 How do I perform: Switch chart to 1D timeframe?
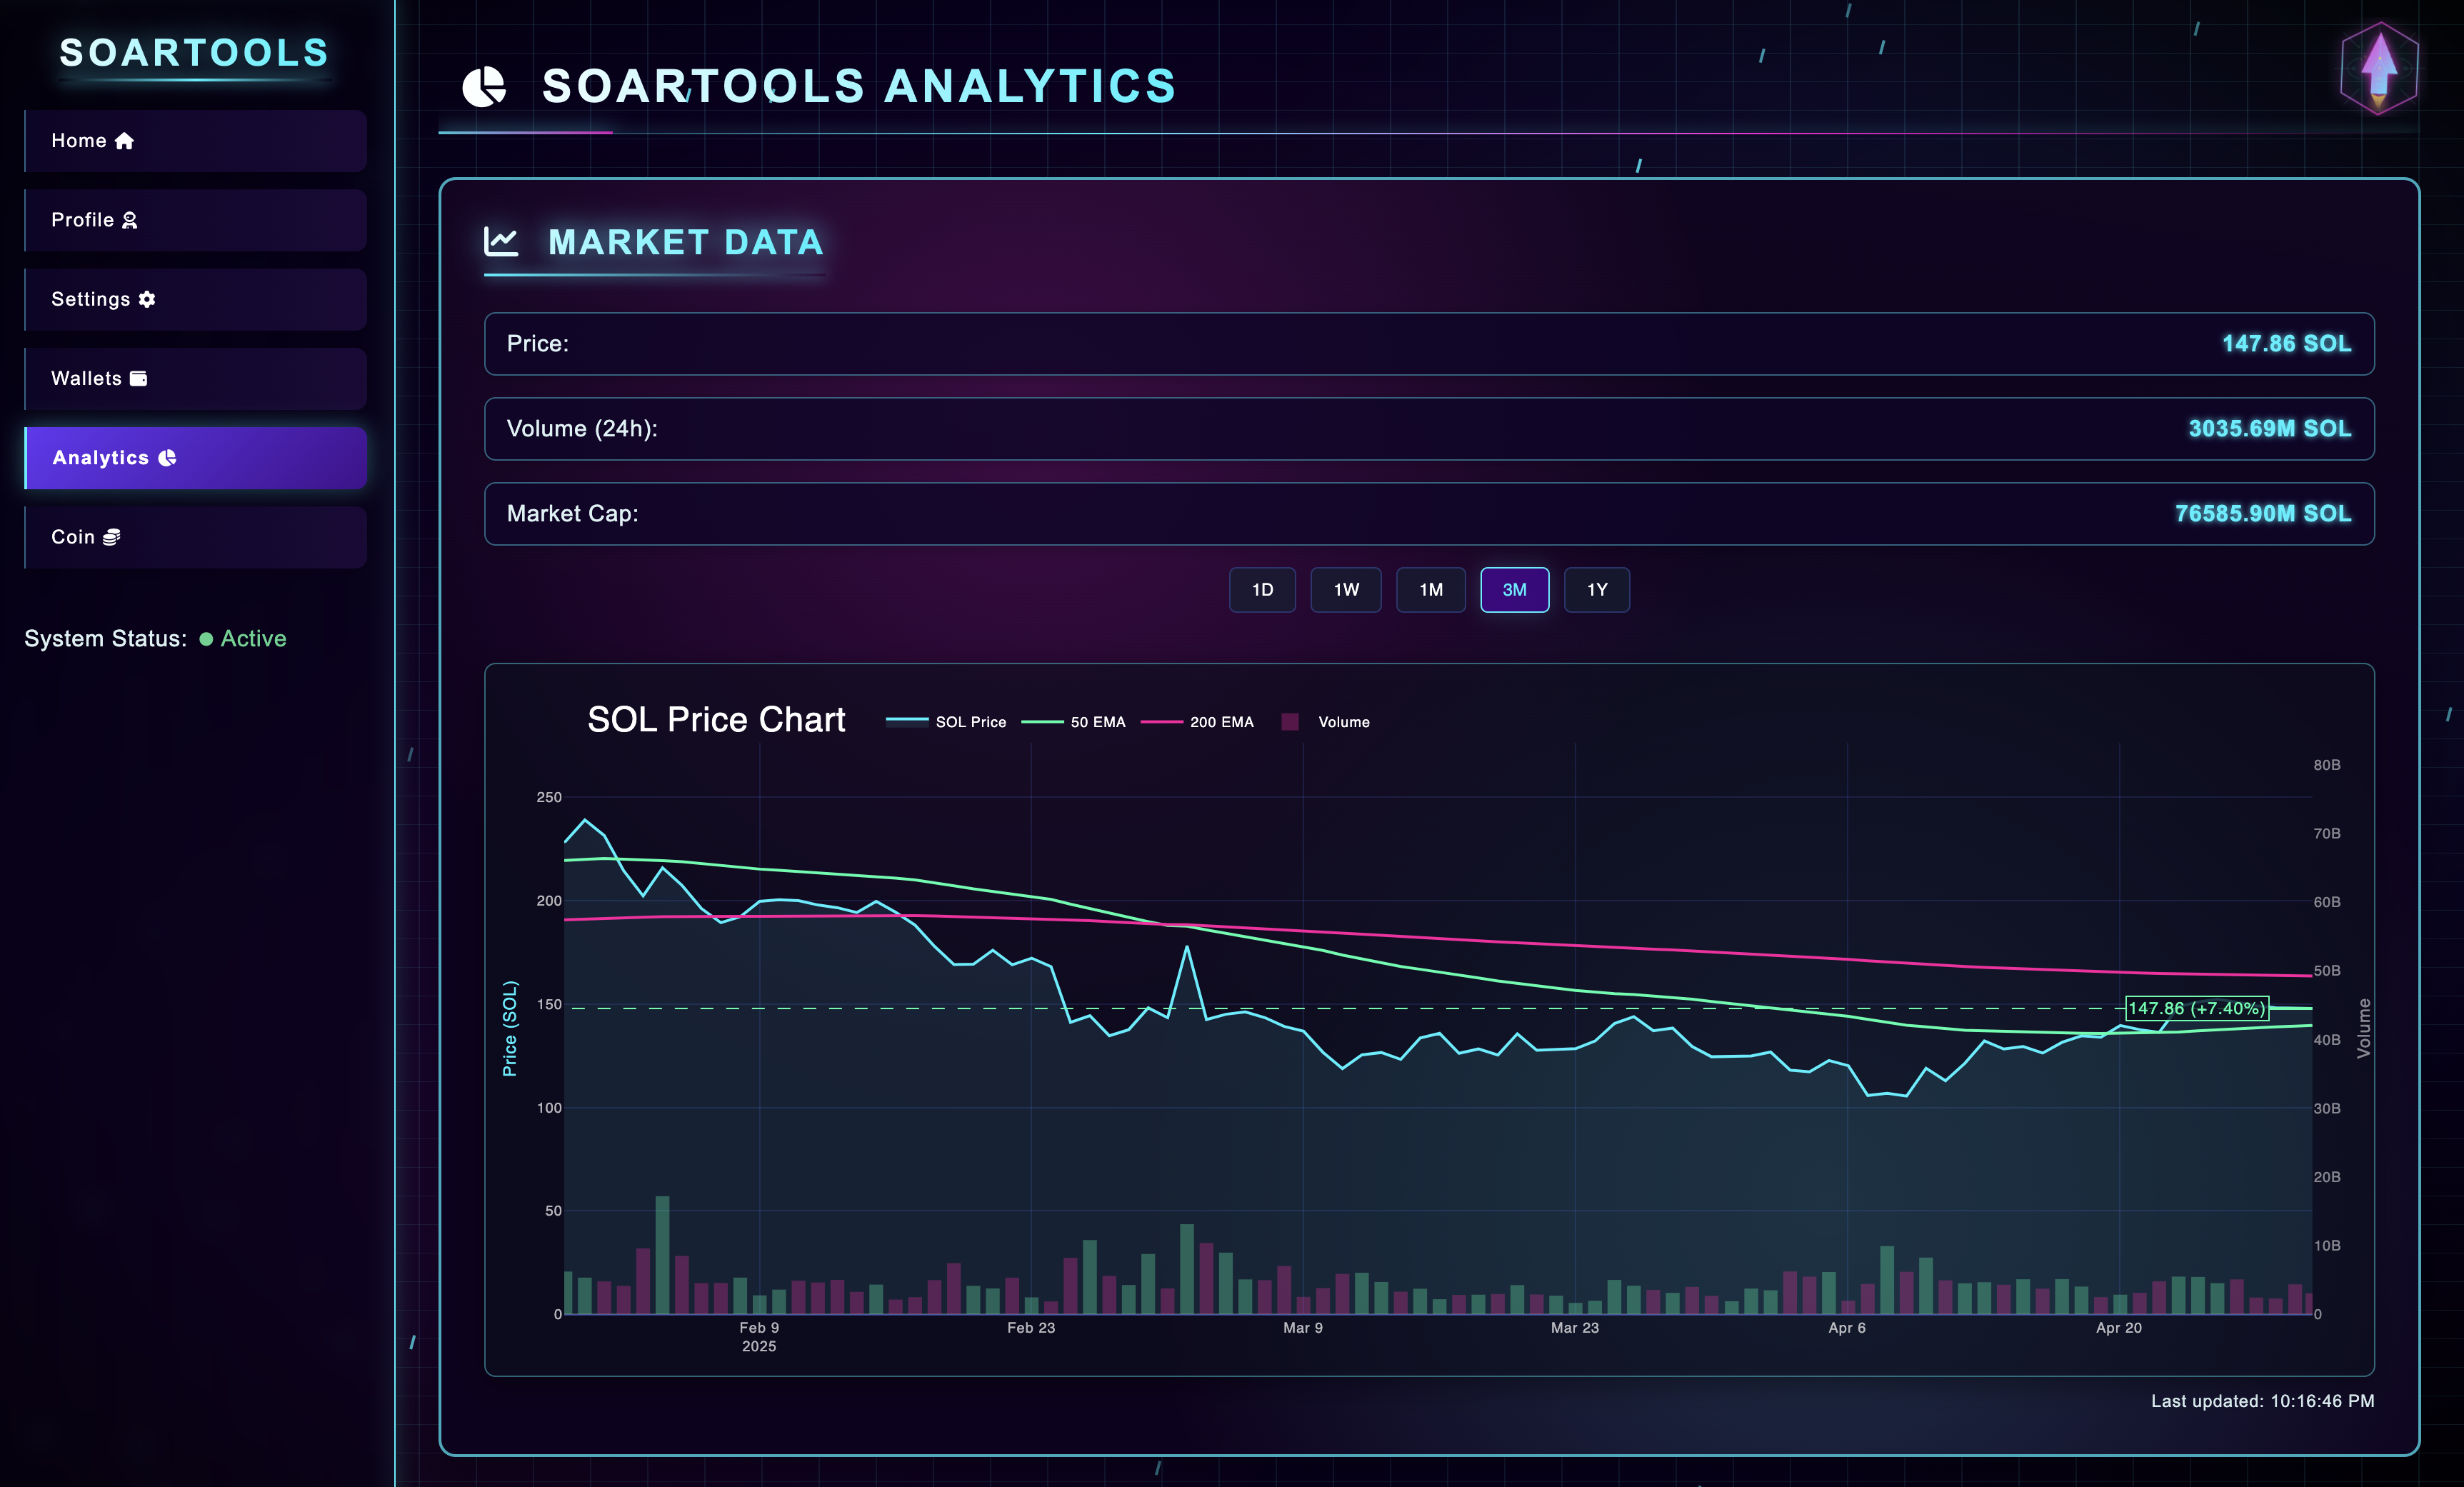pos(1262,590)
